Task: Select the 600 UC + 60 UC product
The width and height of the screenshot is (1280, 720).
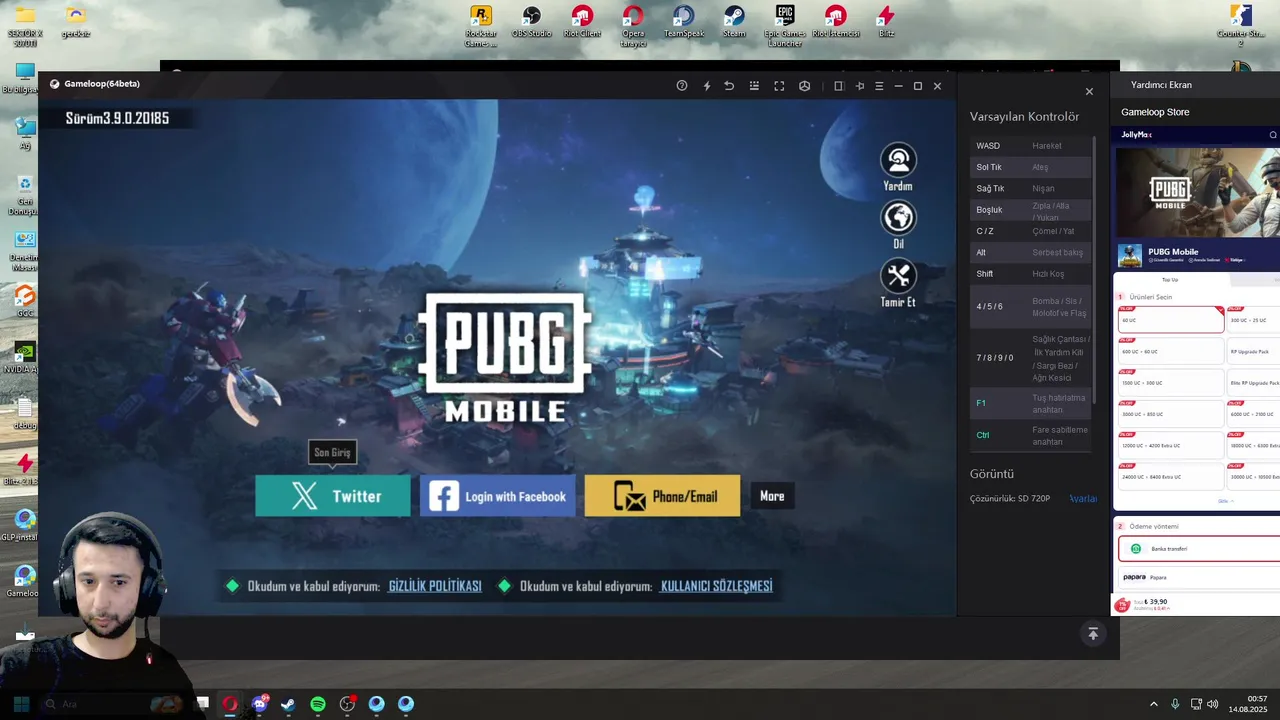Action: pos(1171,351)
